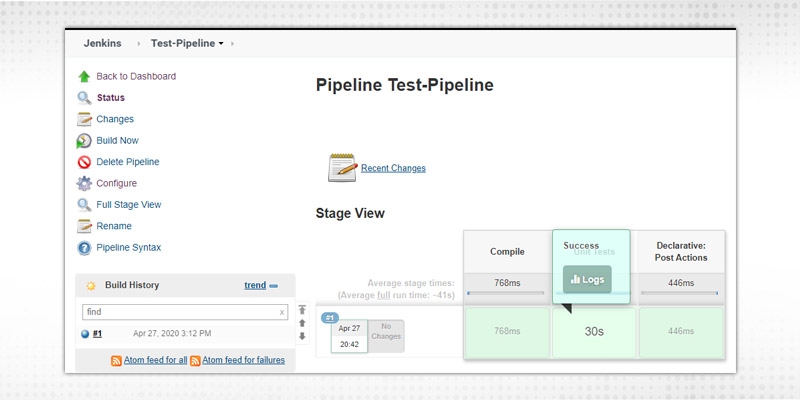Viewport: 800px width, 400px height.
Task: Jump to top of build history arrow
Action: pyautogui.click(x=302, y=310)
